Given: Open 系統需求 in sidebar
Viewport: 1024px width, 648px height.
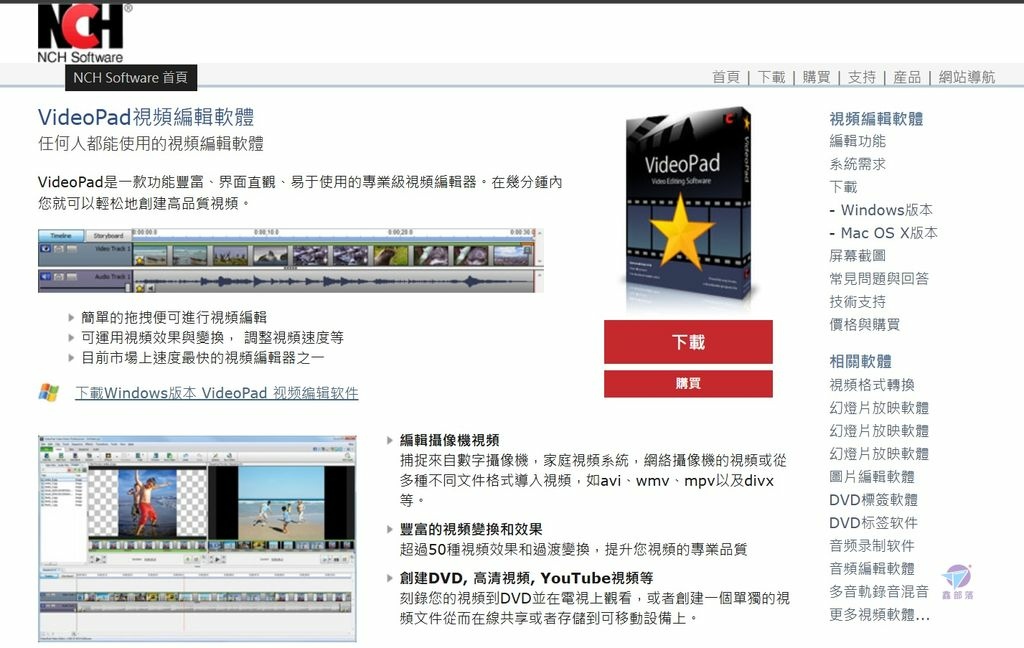Looking at the screenshot, I should (857, 164).
